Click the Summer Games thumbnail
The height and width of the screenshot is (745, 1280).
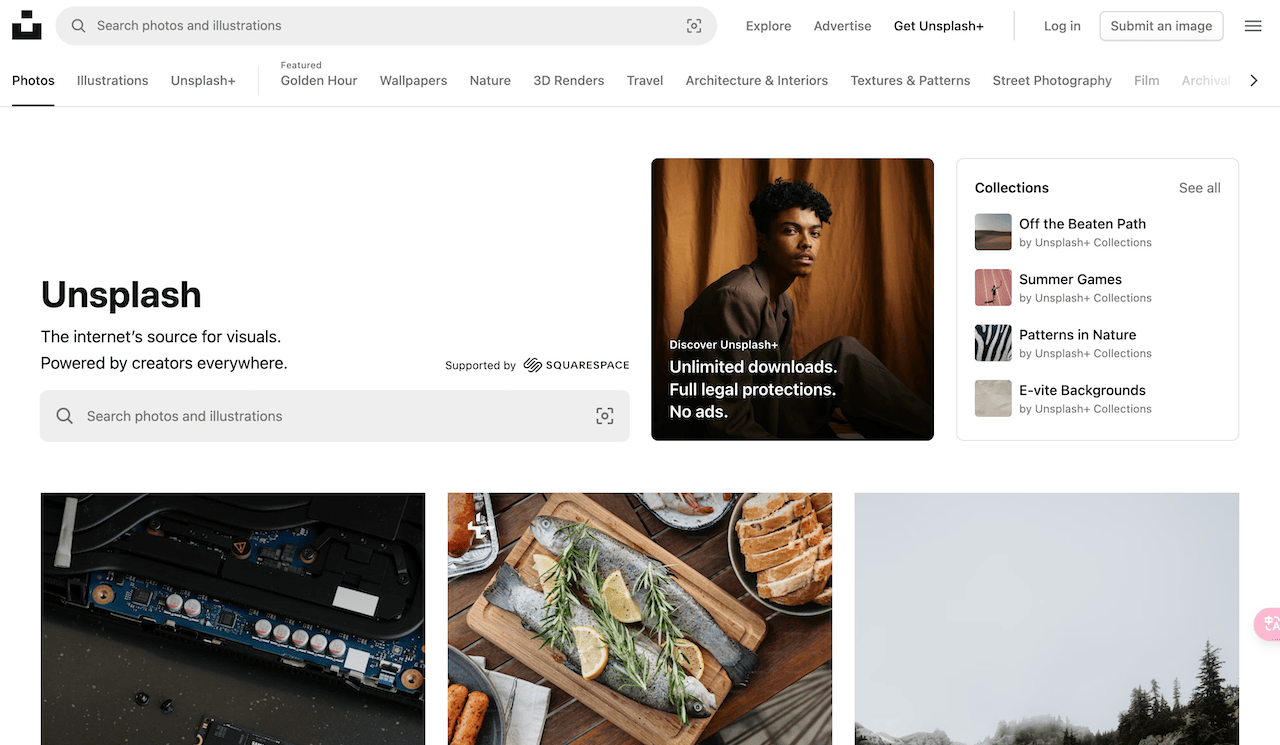993,288
